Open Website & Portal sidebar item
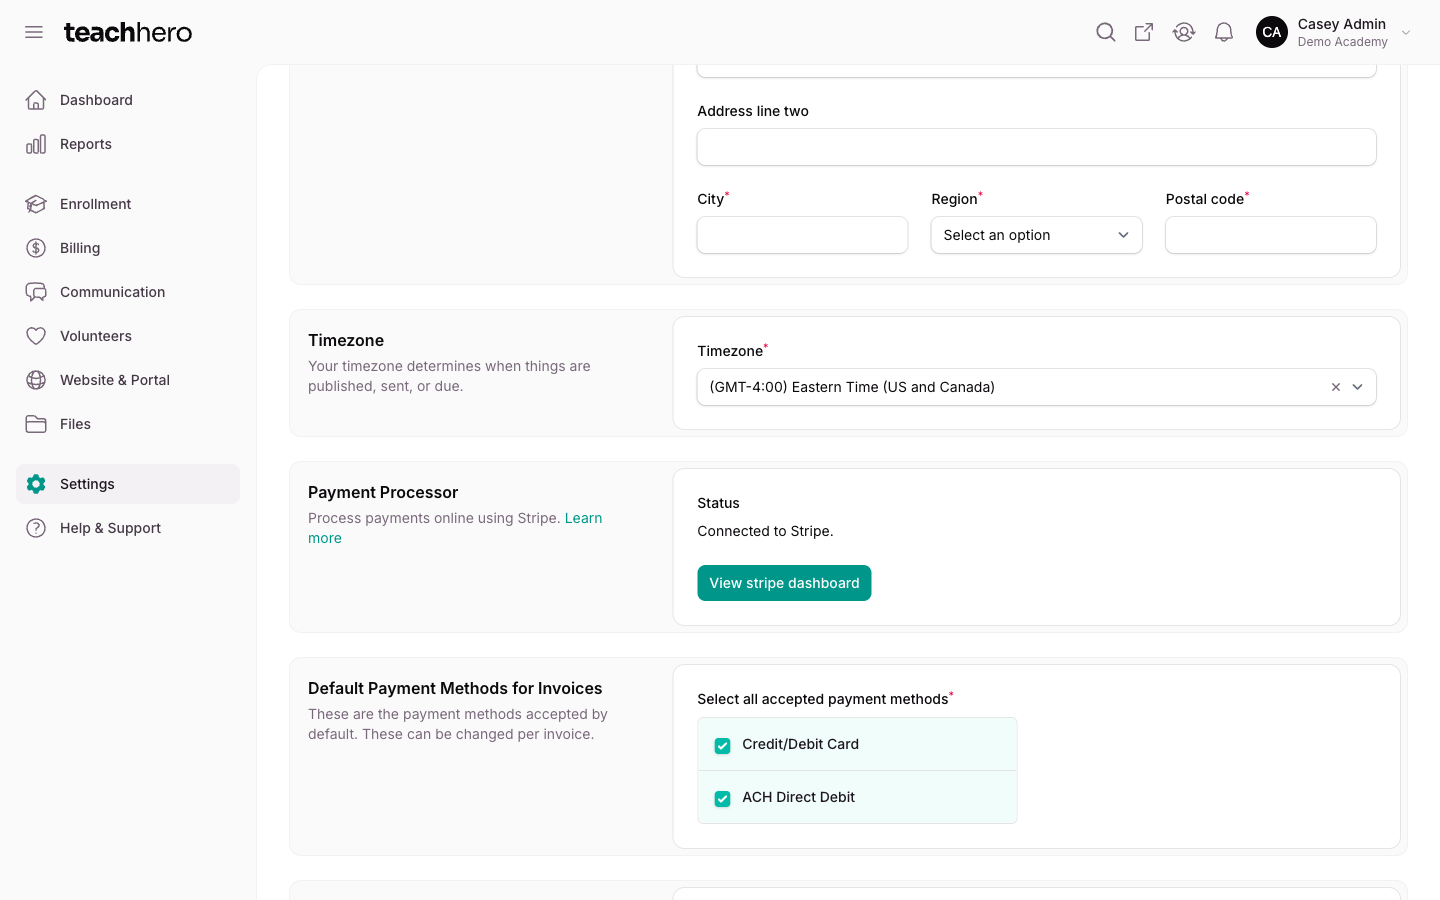This screenshot has height=900, width=1440. (128, 380)
